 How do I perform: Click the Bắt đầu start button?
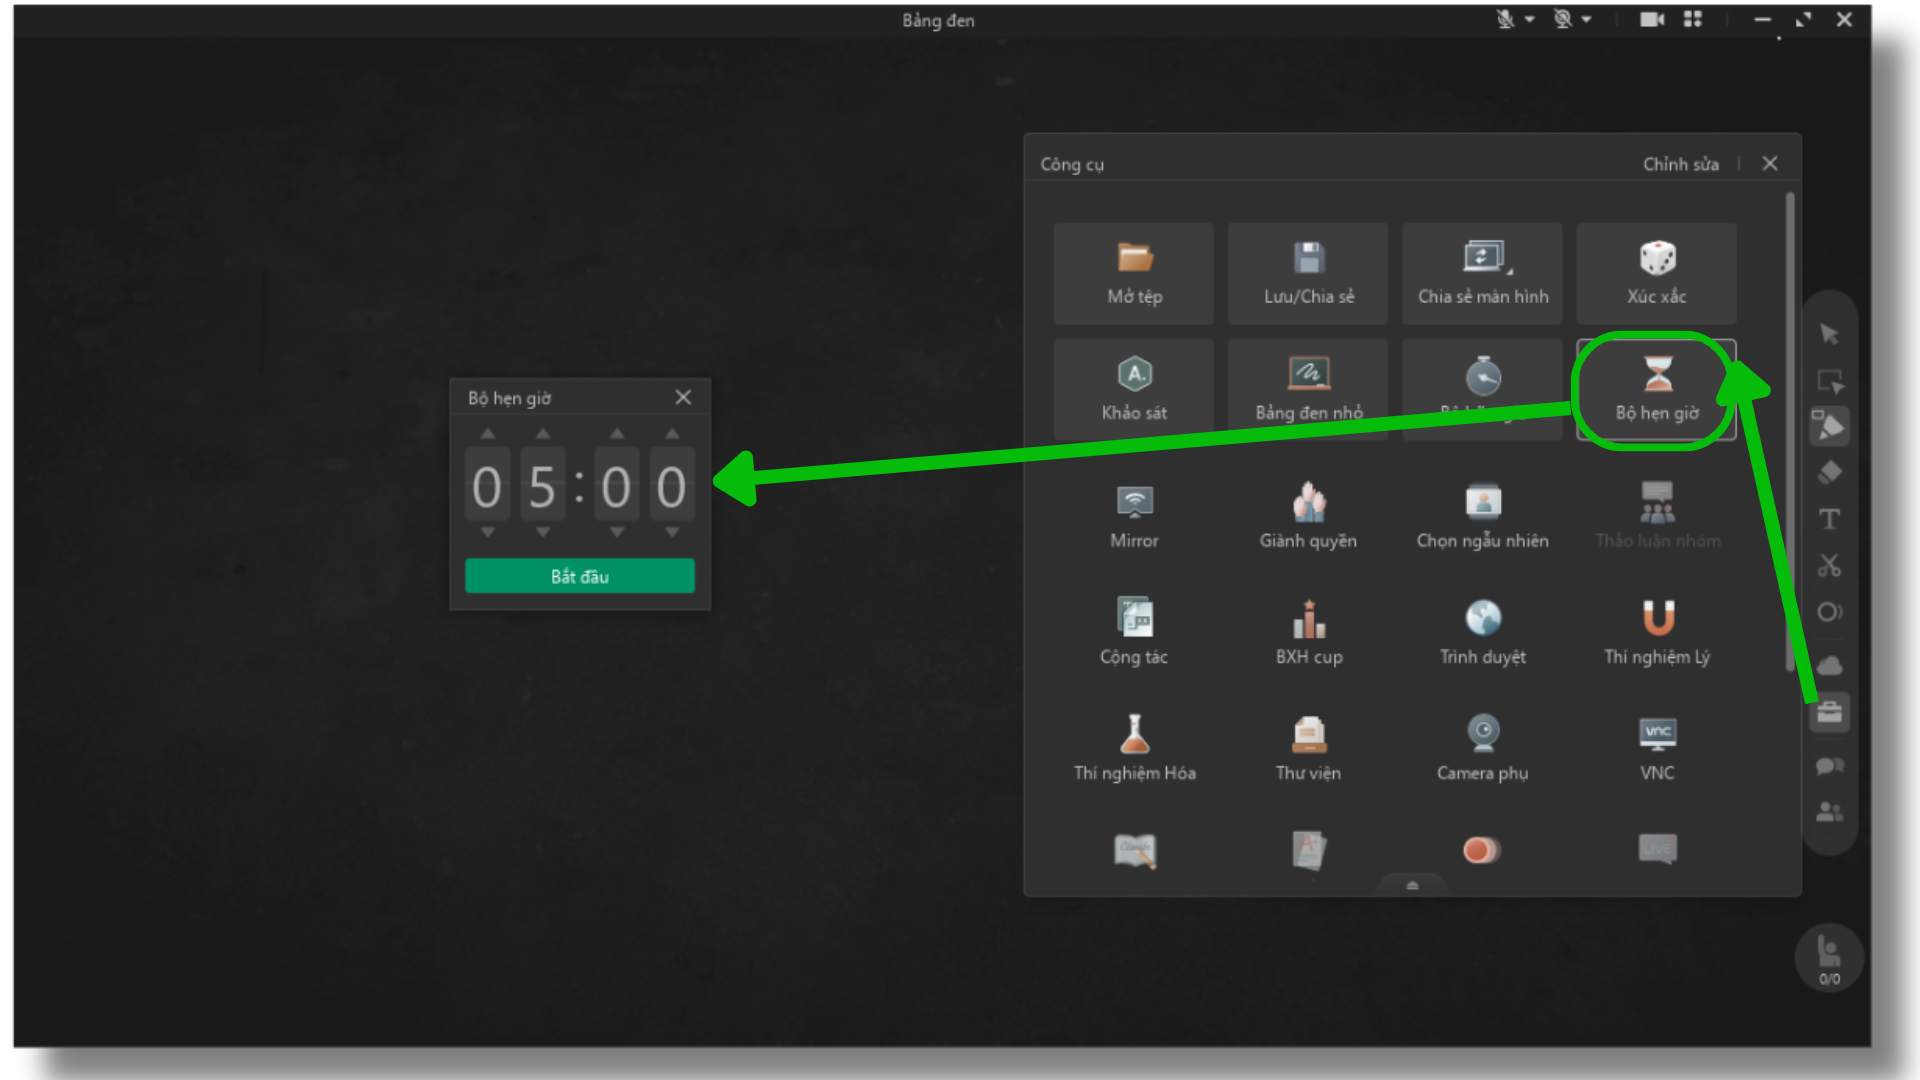pos(579,576)
